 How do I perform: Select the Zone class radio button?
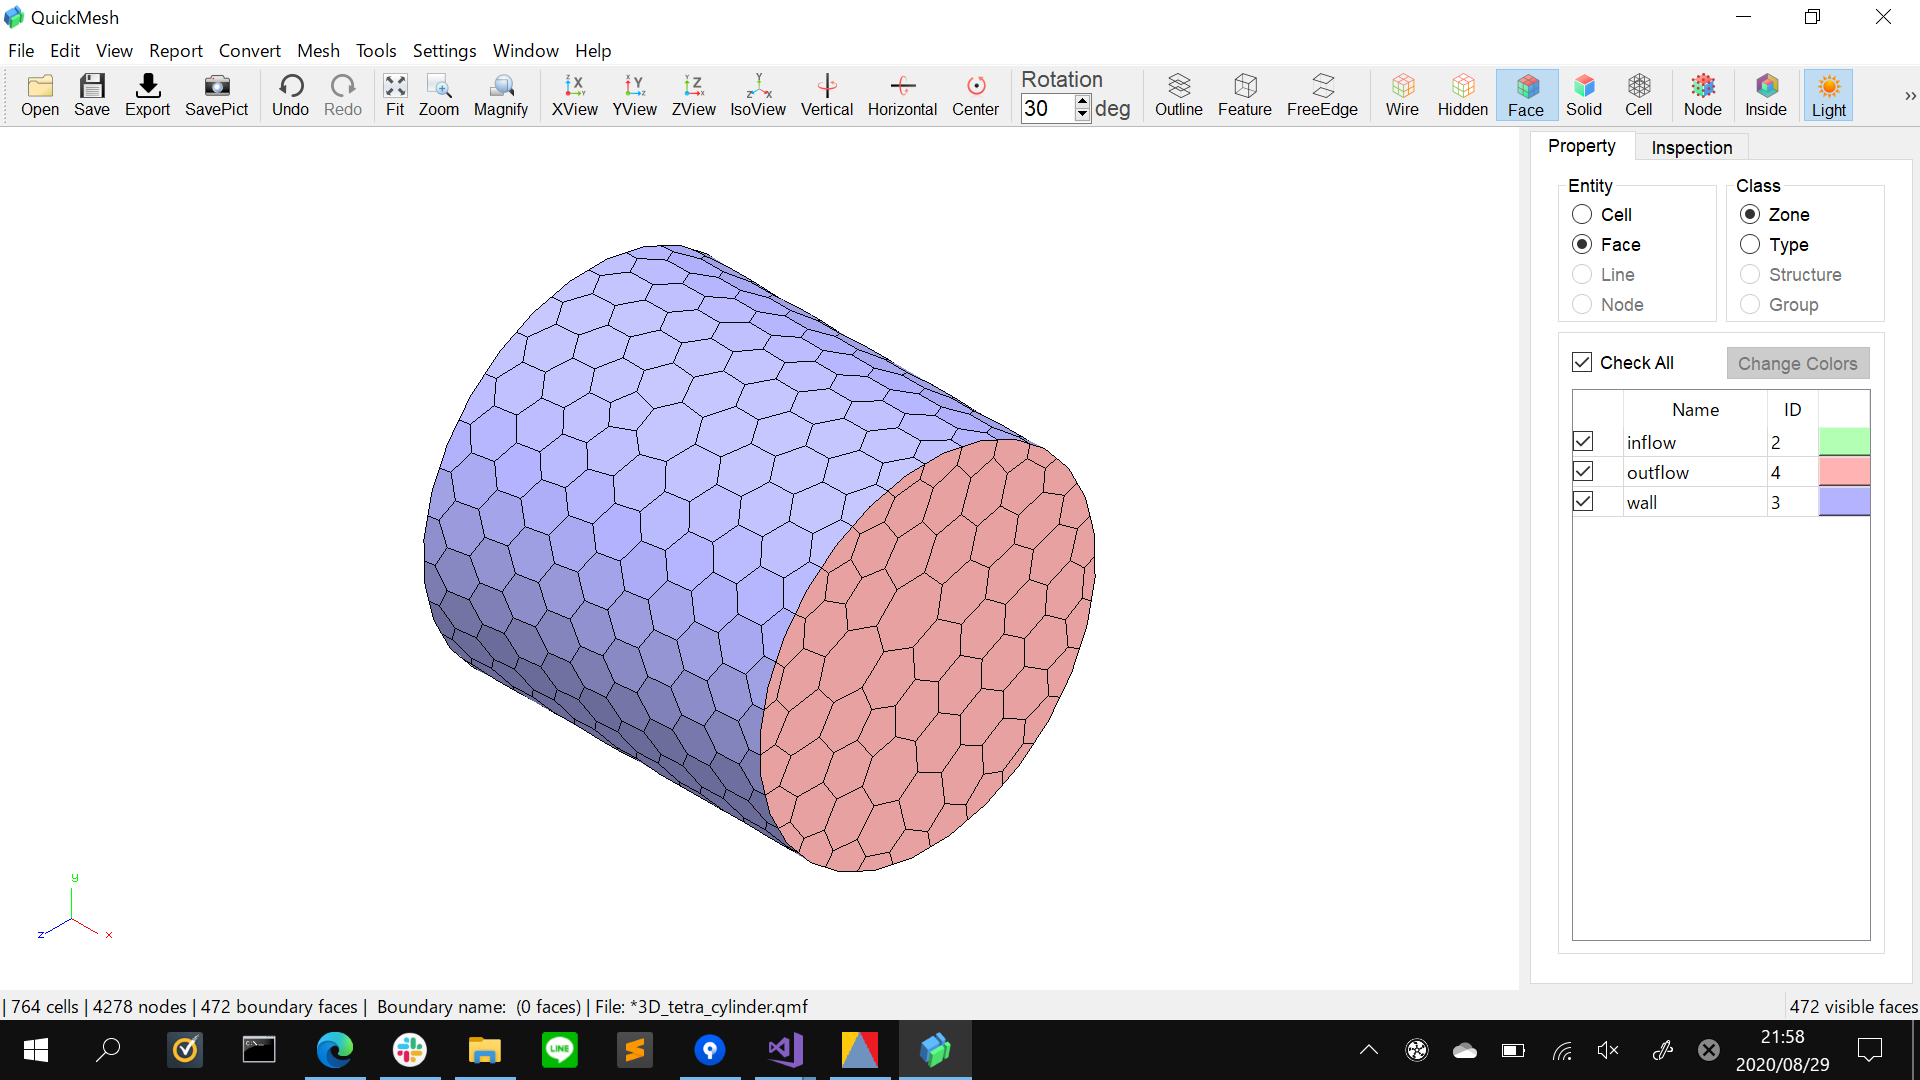[1750, 214]
